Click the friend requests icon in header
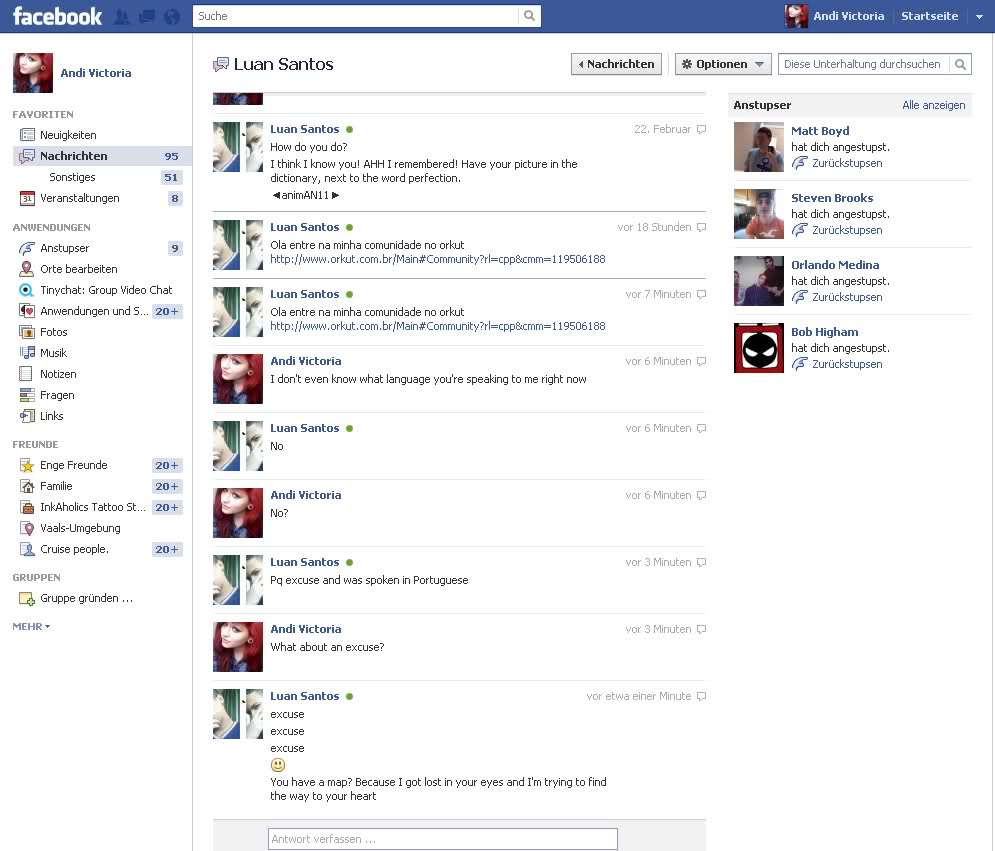Image resolution: width=995 pixels, height=851 pixels. pos(122,17)
